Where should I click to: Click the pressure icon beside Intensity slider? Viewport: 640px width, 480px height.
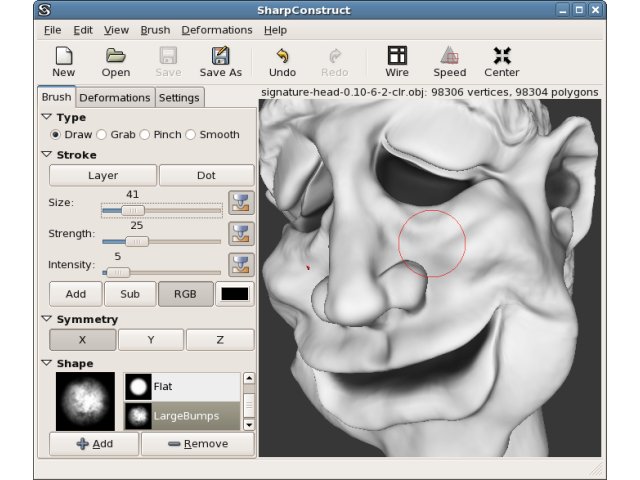pyautogui.click(x=241, y=264)
